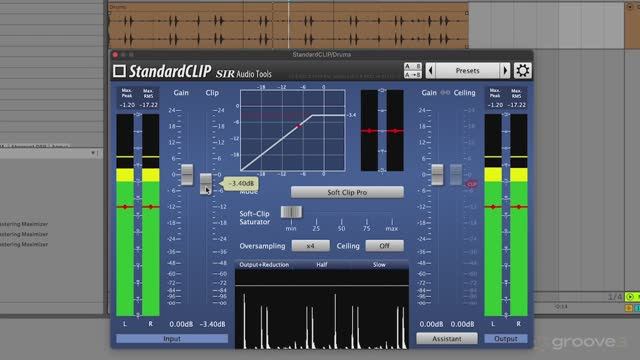Viewport: 640px width, 360px height.
Task: Grab the Clip threshold fader handle
Action: (x=205, y=183)
